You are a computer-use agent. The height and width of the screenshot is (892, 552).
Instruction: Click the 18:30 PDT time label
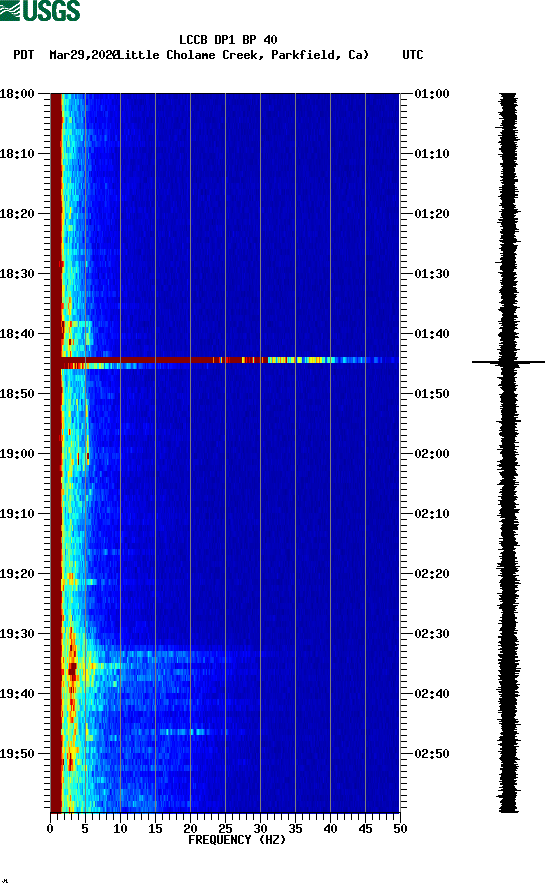point(17,274)
